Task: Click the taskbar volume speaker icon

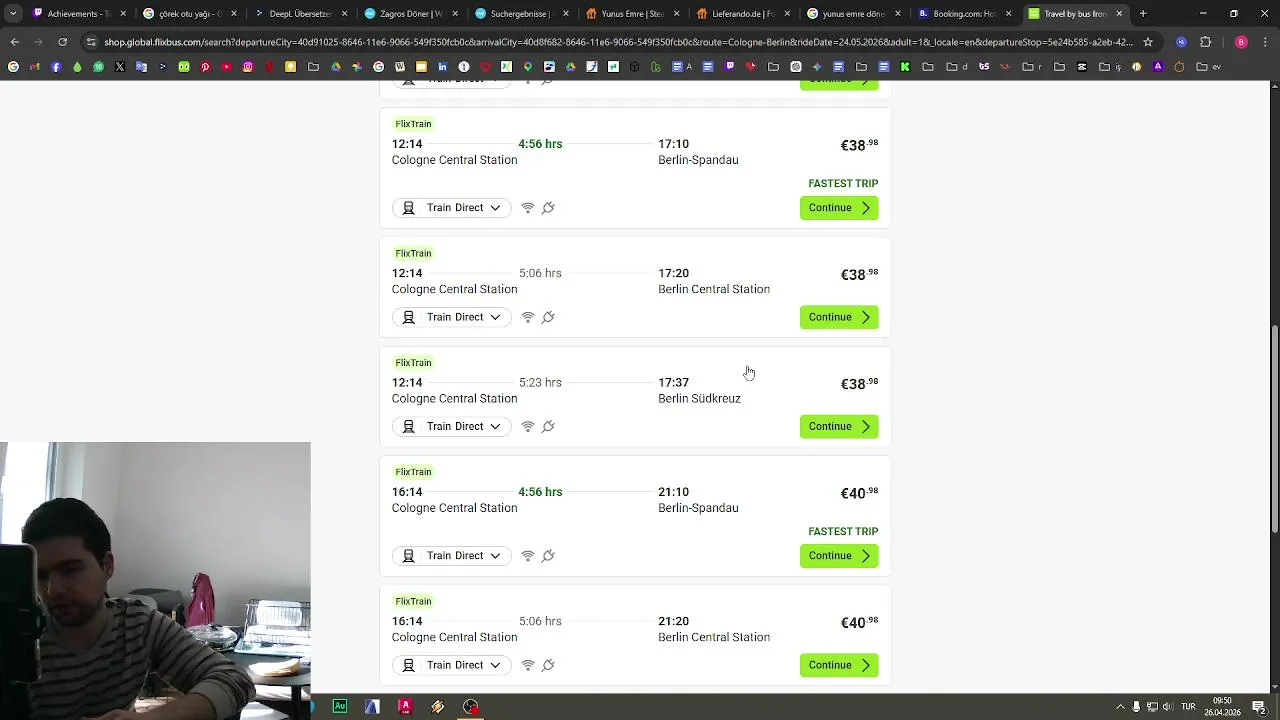Action: click(1167, 707)
